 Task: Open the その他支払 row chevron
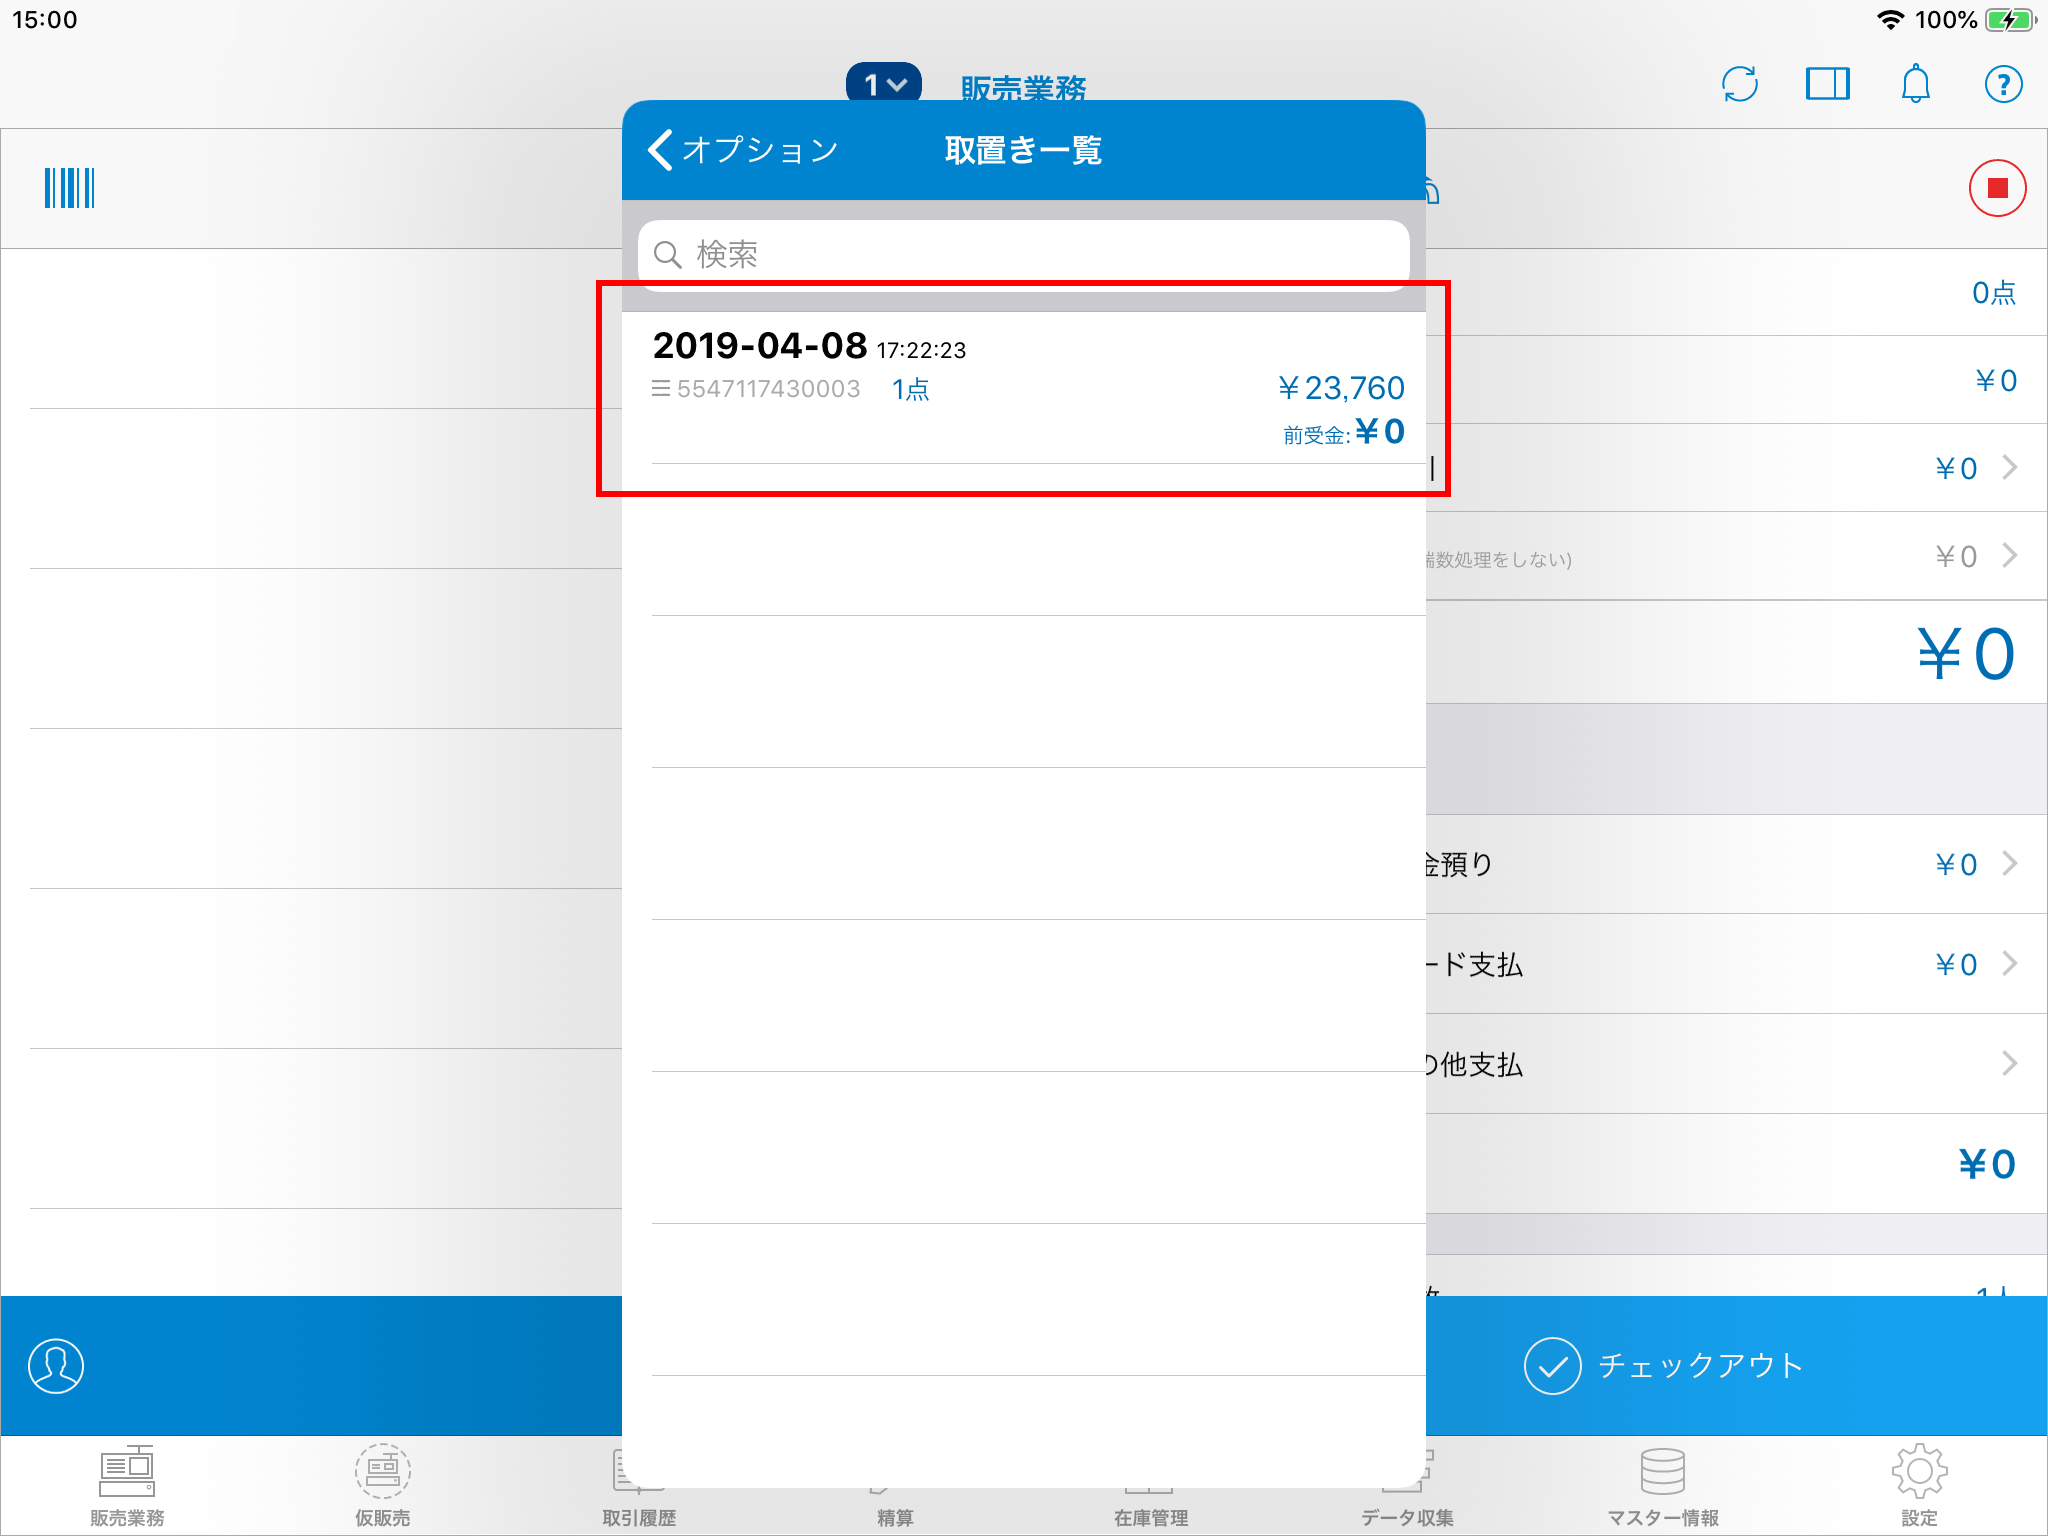pos(2009,1064)
